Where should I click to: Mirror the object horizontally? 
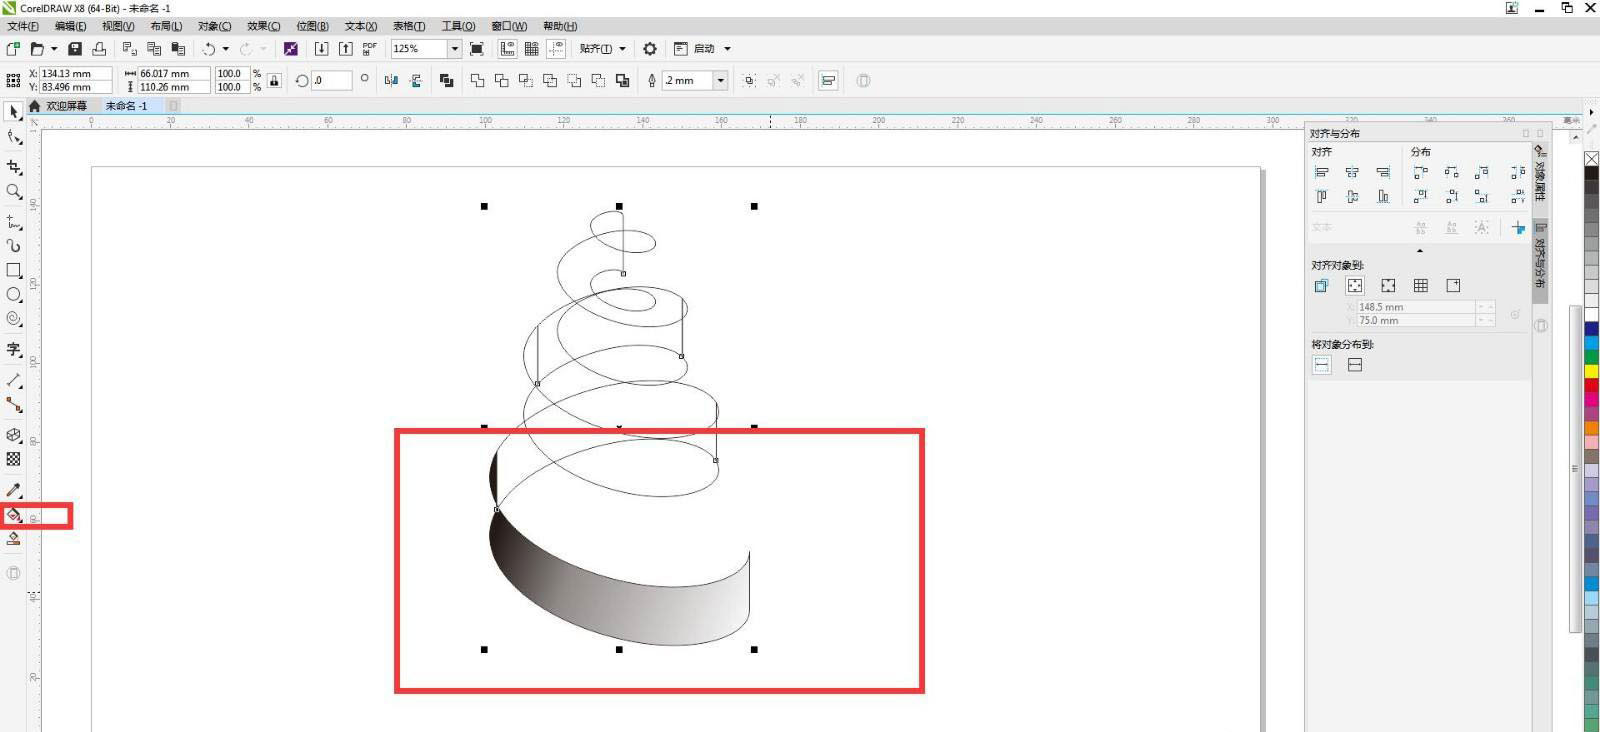pyautogui.click(x=391, y=81)
